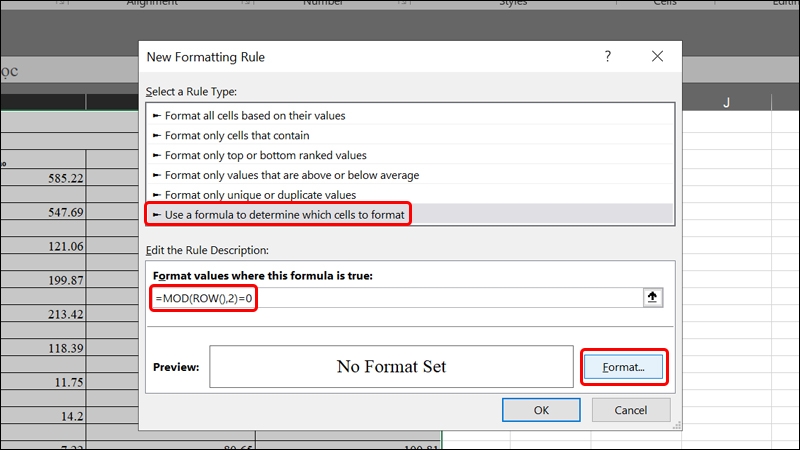Image resolution: width=800 pixels, height=450 pixels.
Task: Click the 'No Format Set' preview box
Action: (391, 366)
